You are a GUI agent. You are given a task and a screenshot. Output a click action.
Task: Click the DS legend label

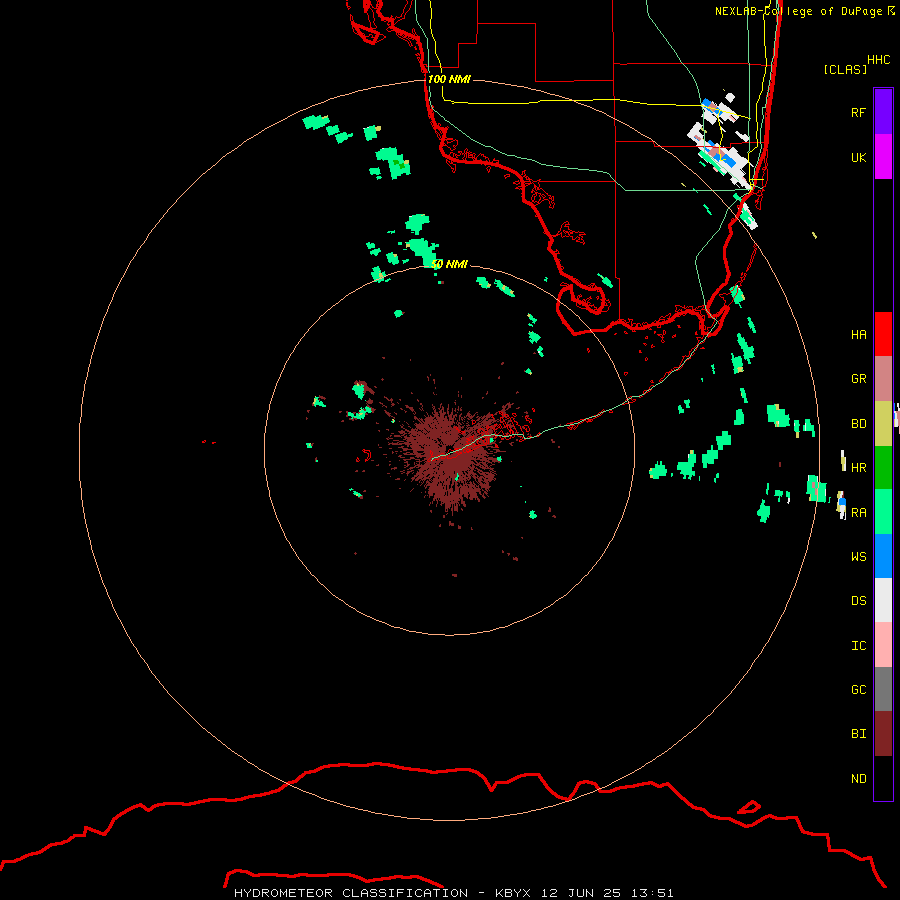pyautogui.click(x=858, y=600)
